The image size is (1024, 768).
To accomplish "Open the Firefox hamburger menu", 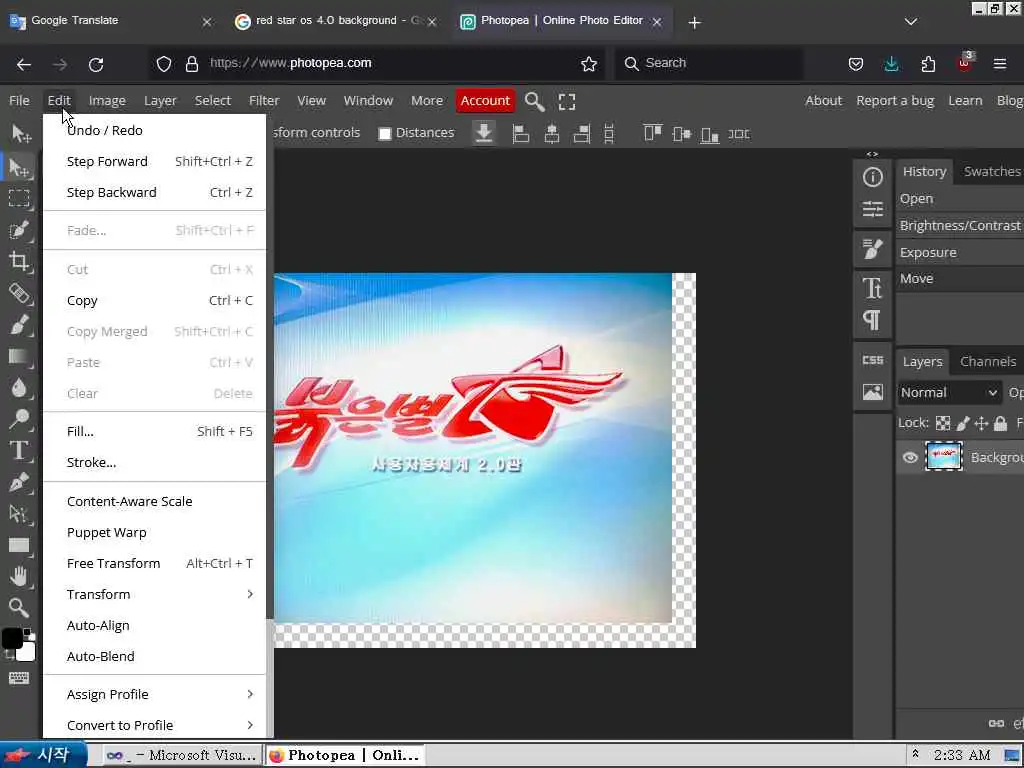I will pyautogui.click(x=1000, y=63).
